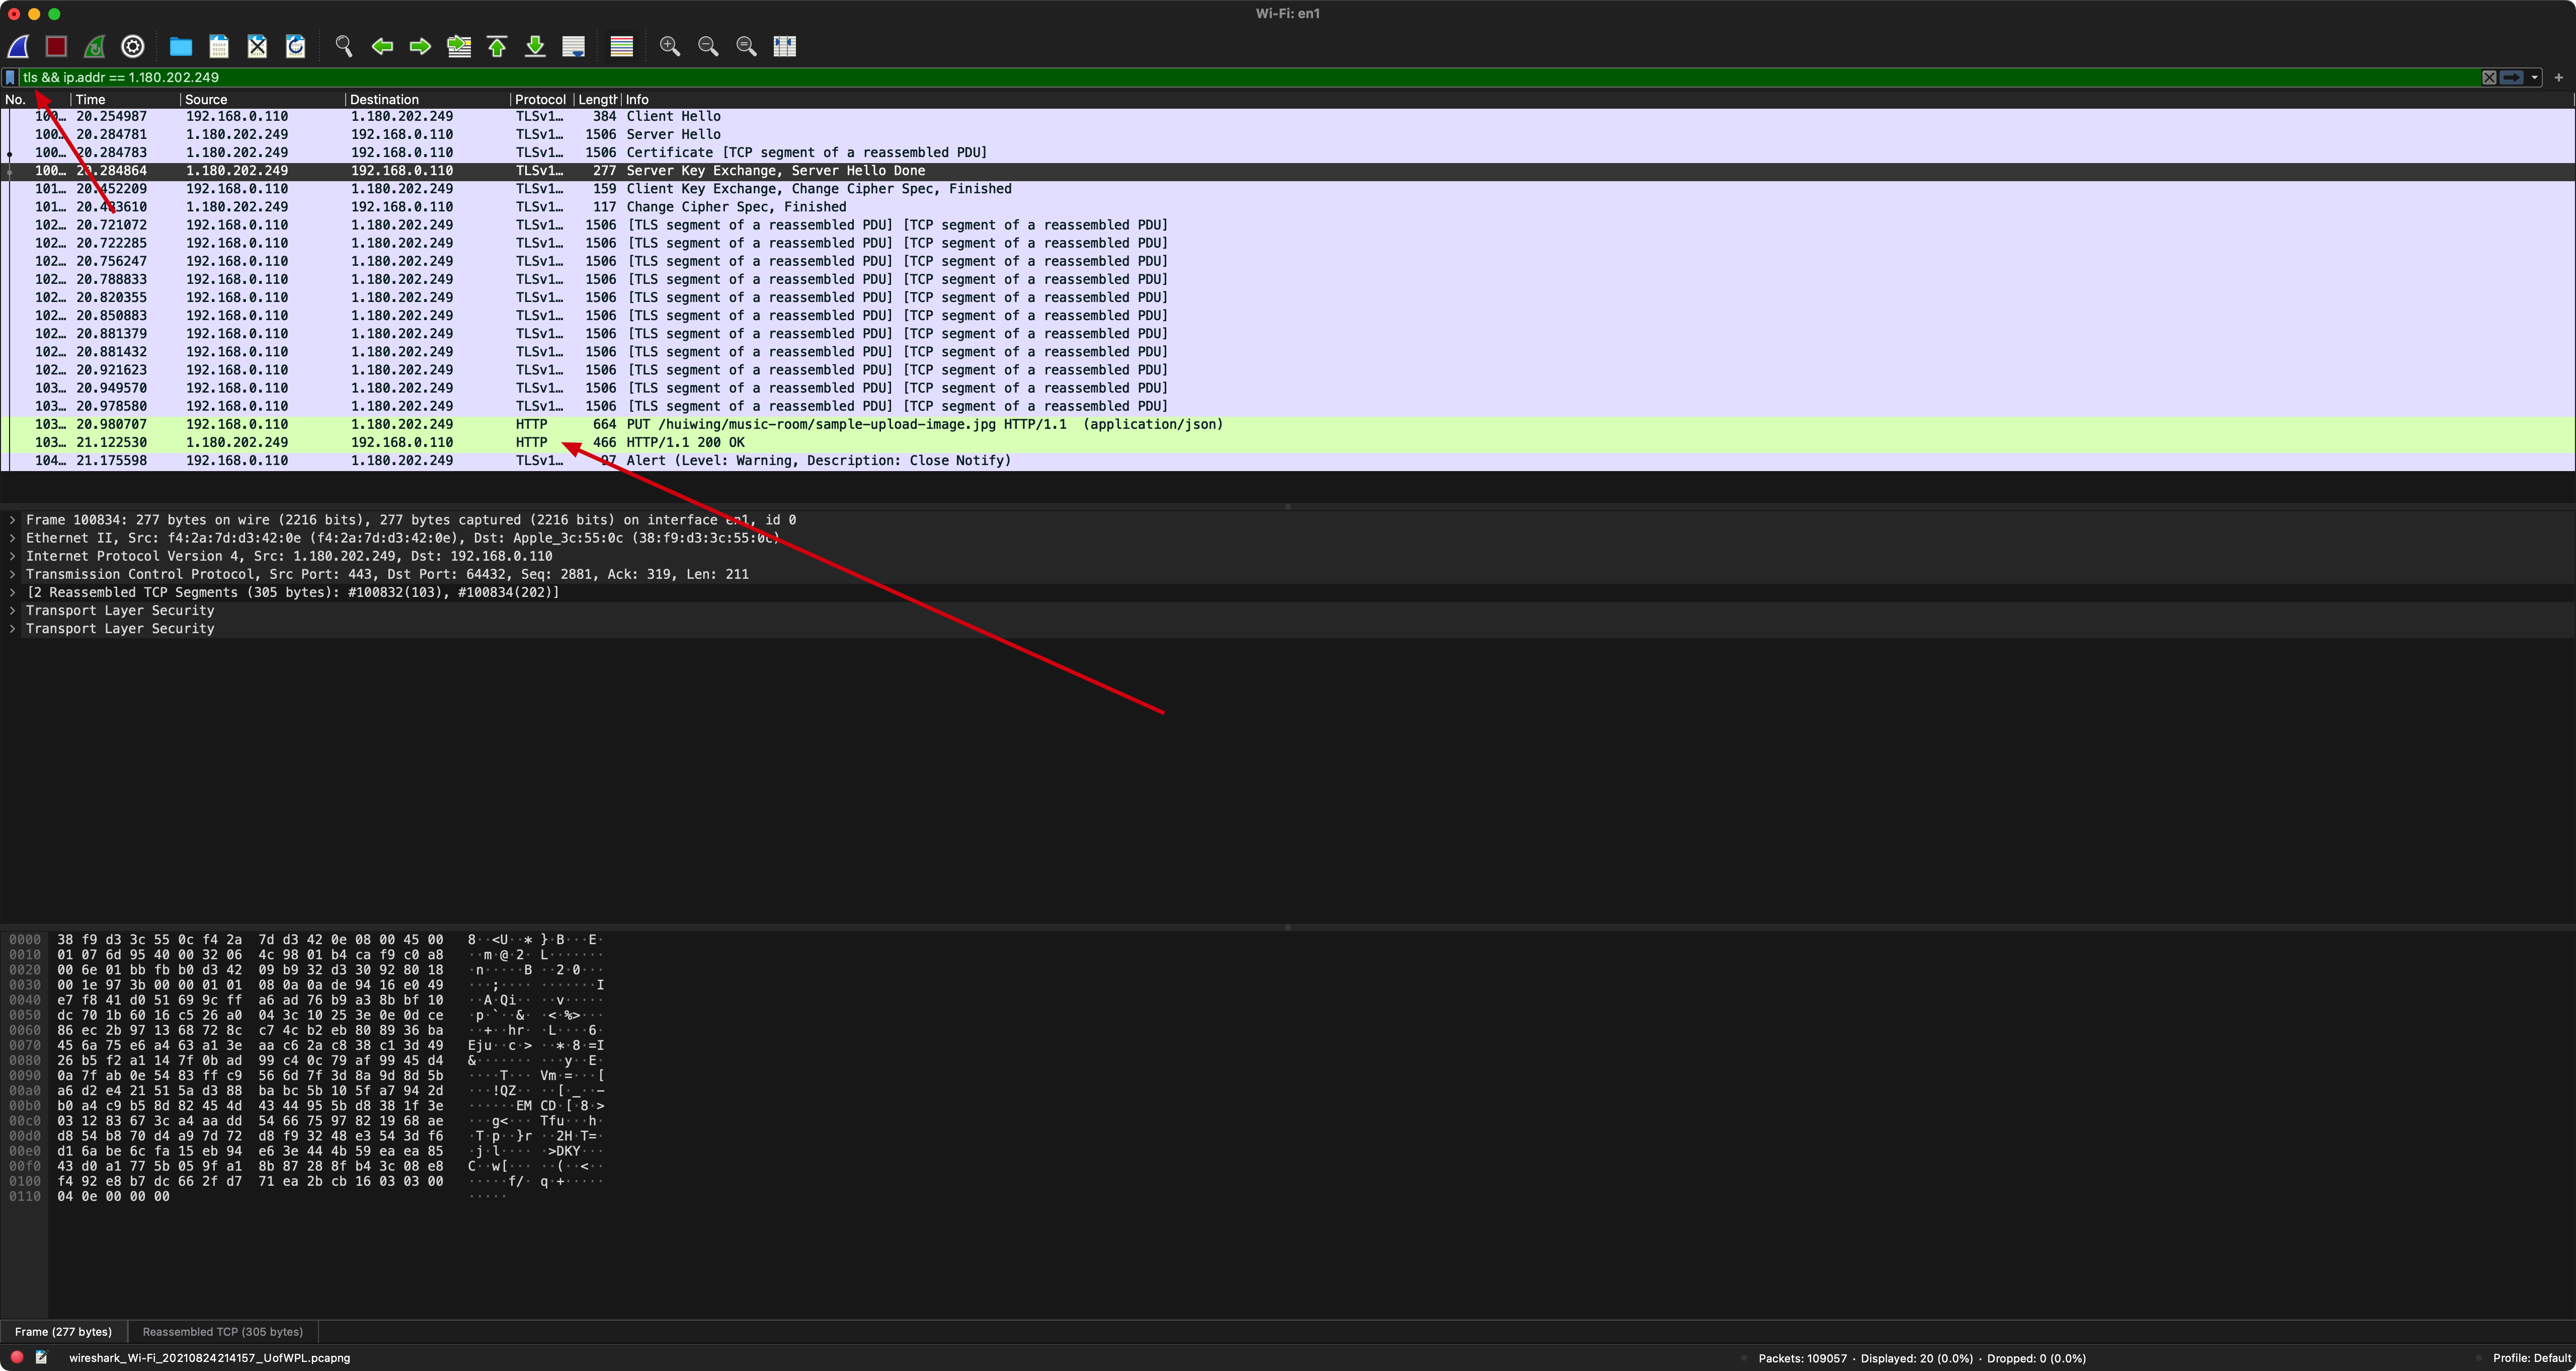Stop the running packet capture
2576x1371 pixels.
click(x=56, y=46)
